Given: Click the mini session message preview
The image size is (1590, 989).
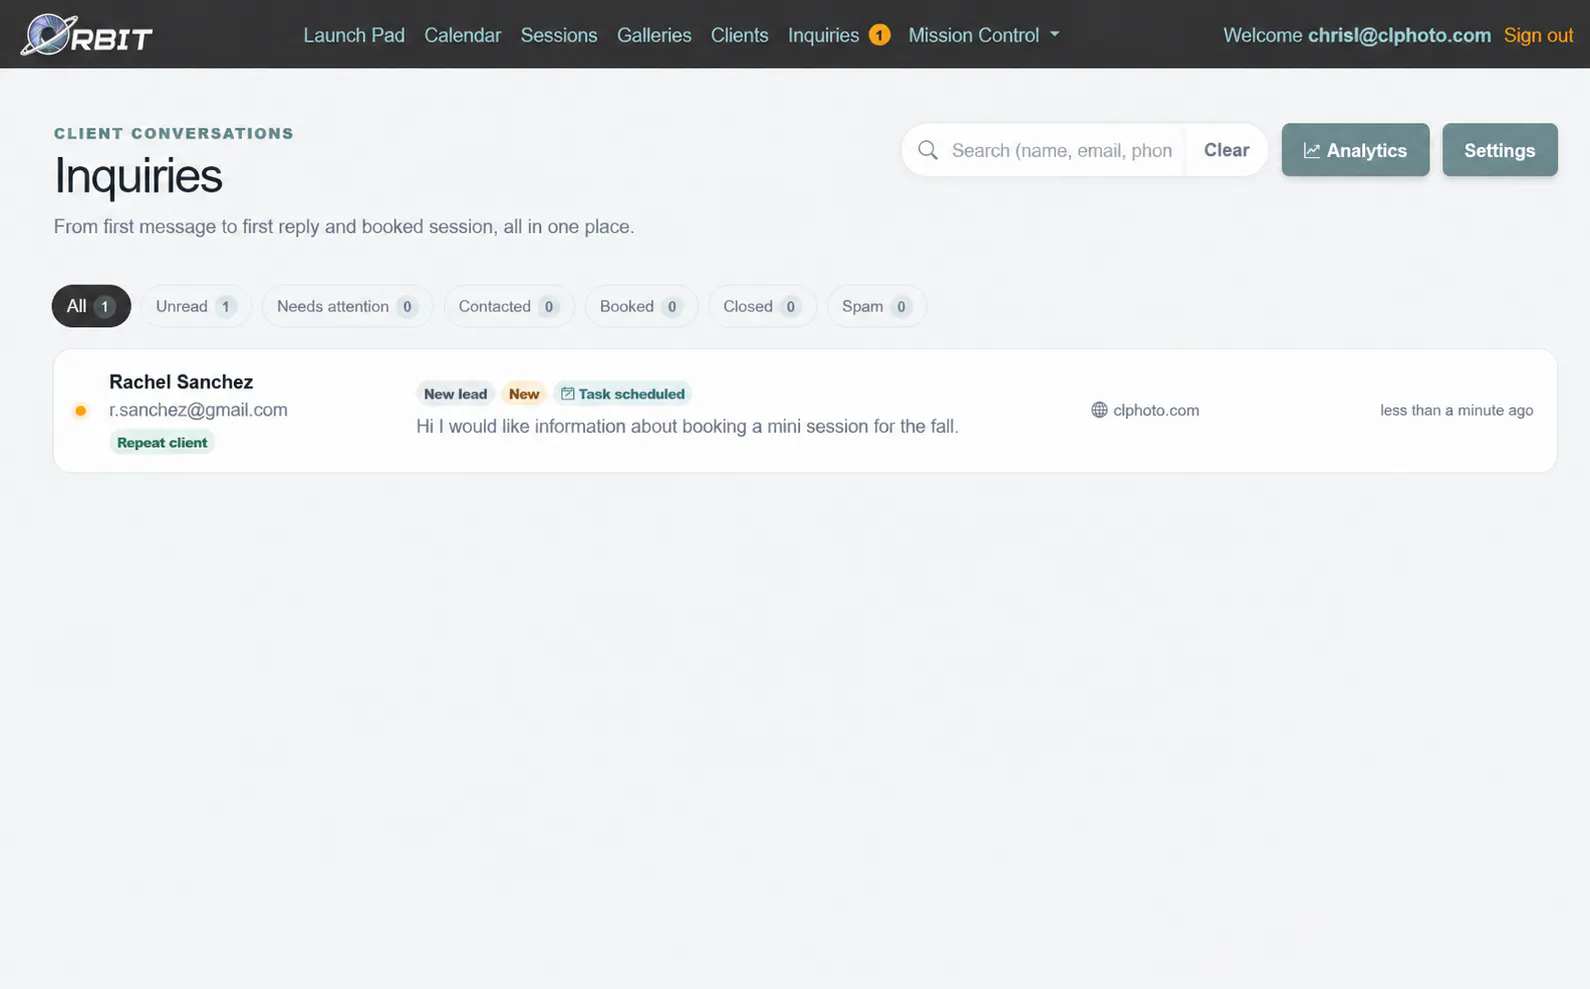Looking at the screenshot, I should coord(687,426).
